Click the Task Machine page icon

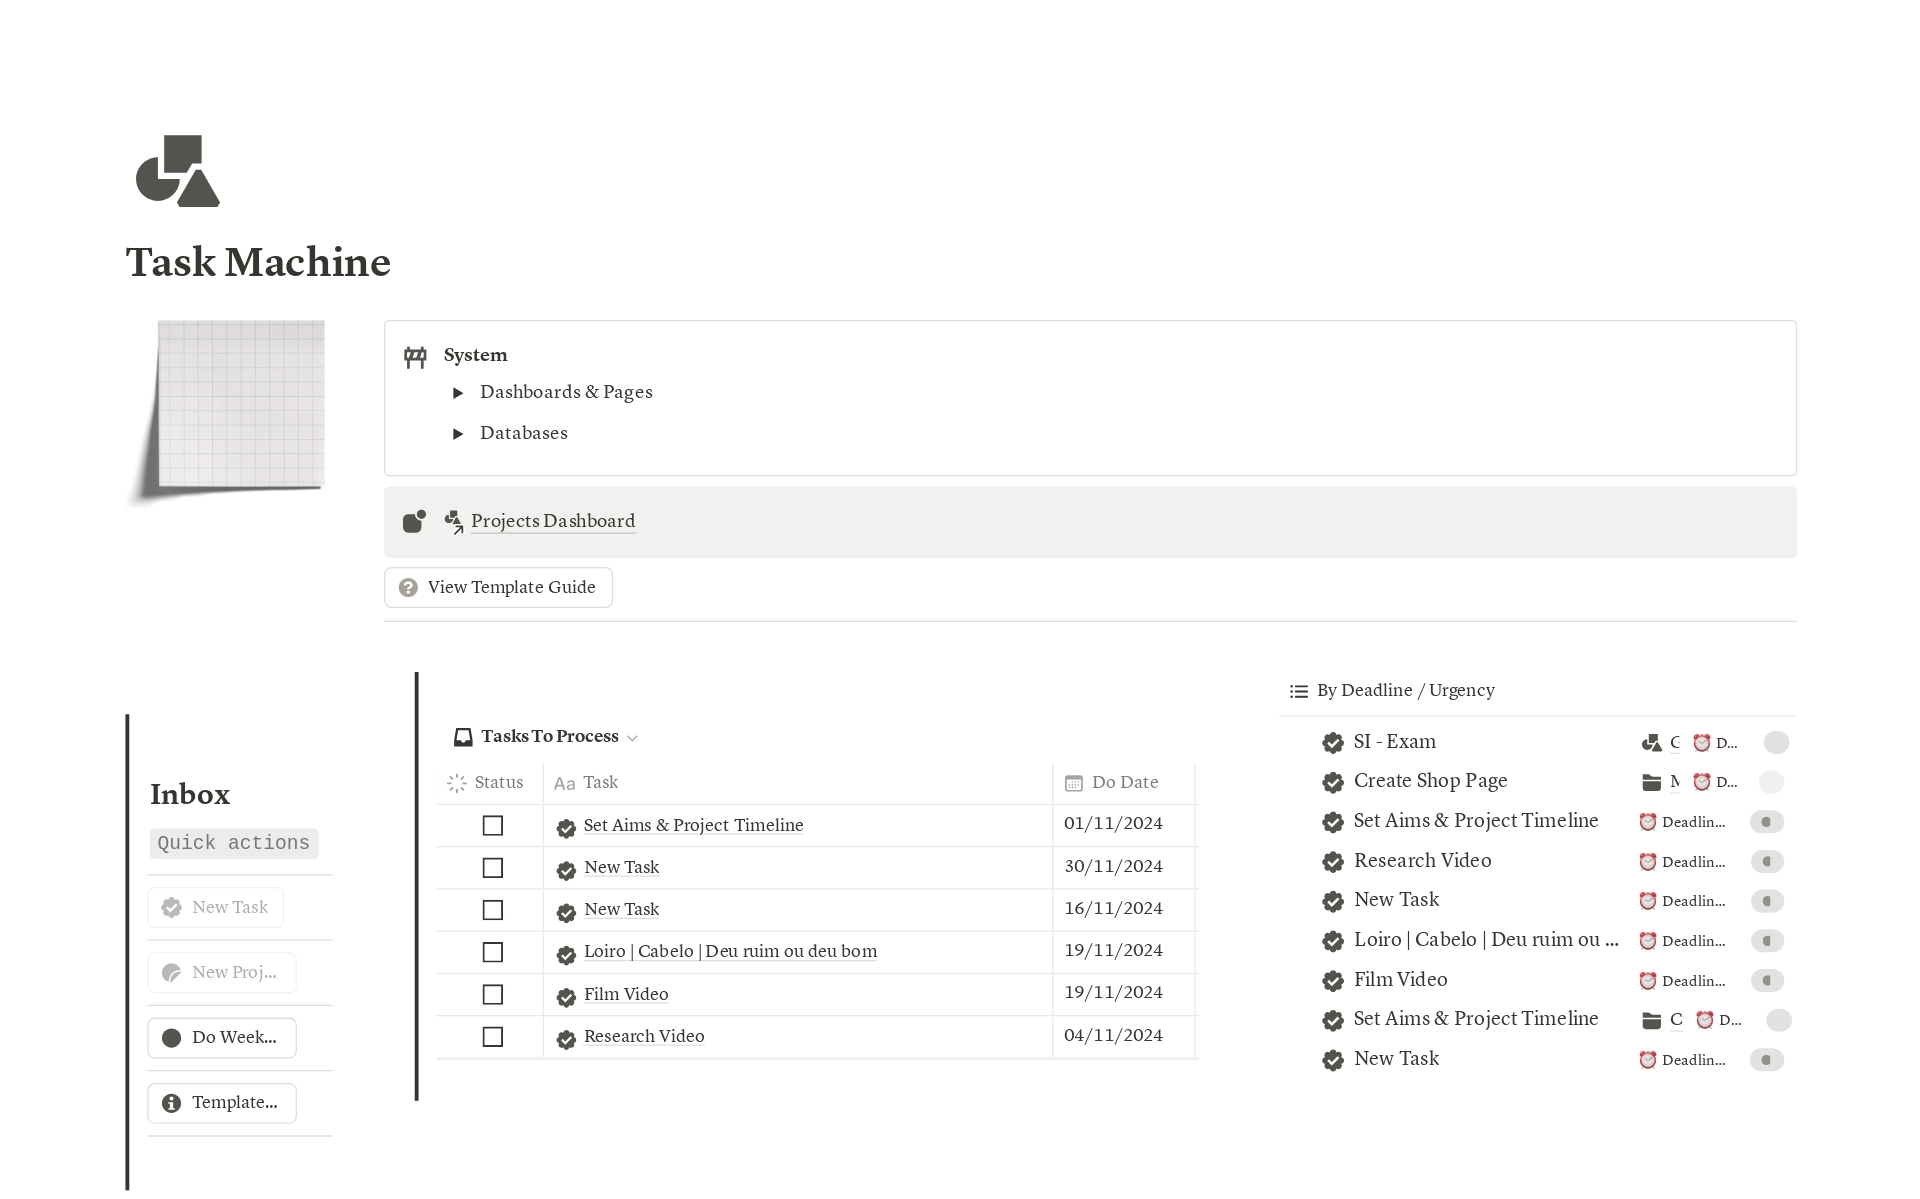pos(176,172)
